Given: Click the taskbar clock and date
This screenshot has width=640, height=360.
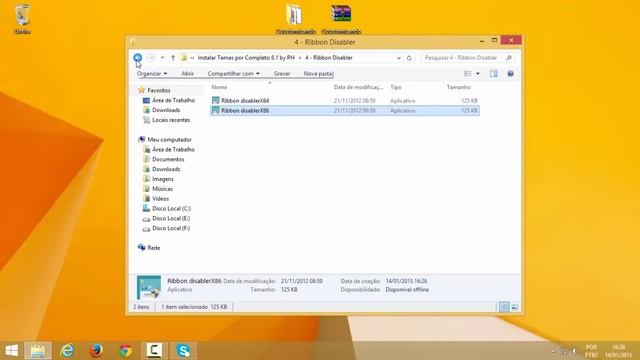Looking at the screenshot, I should (619, 351).
